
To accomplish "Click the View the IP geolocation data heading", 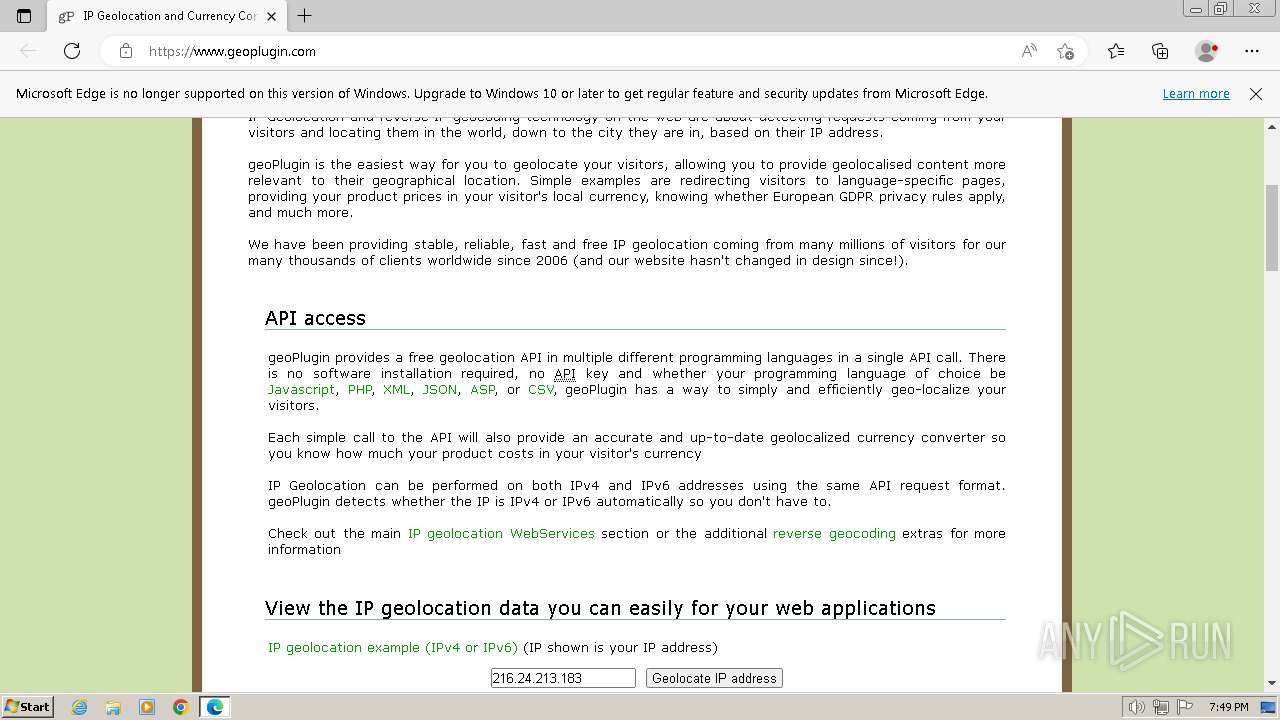I will pos(600,608).
